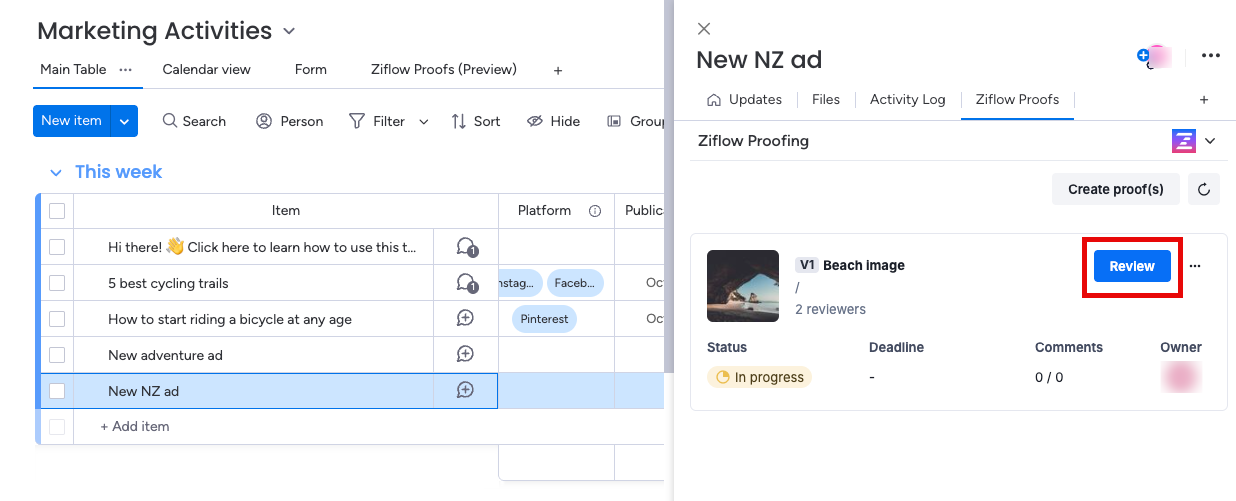Click the refresh proofs icon button
The width and height of the screenshot is (1236, 501).
pyautogui.click(x=1204, y=189)
